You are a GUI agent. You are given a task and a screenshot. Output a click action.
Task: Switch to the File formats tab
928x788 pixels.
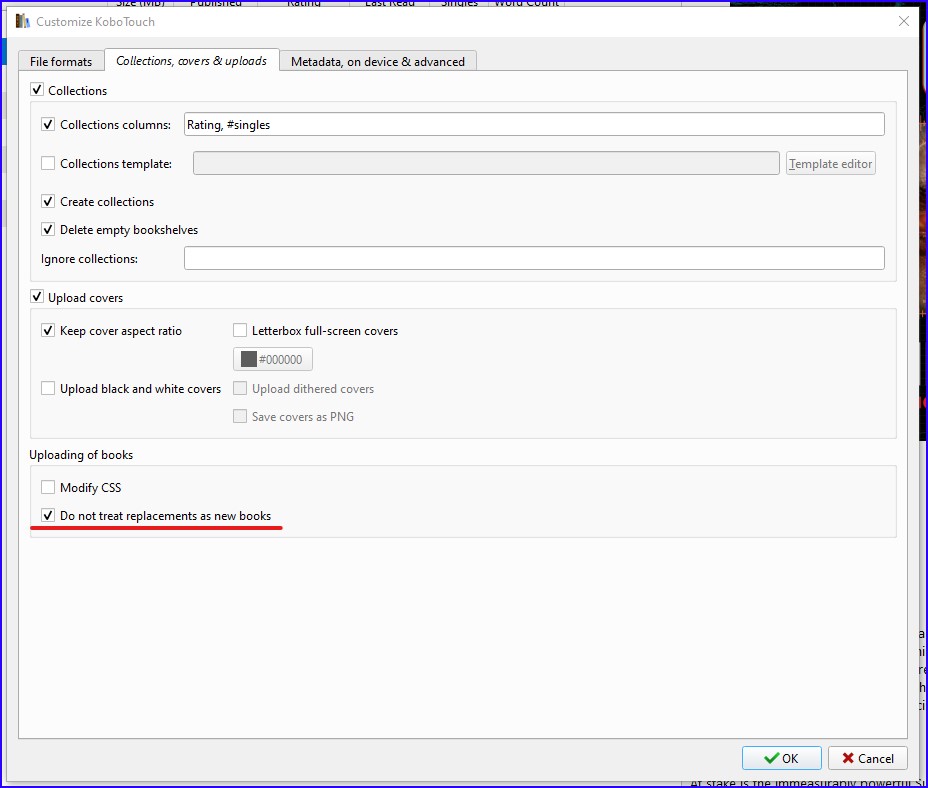coord(61,62)
